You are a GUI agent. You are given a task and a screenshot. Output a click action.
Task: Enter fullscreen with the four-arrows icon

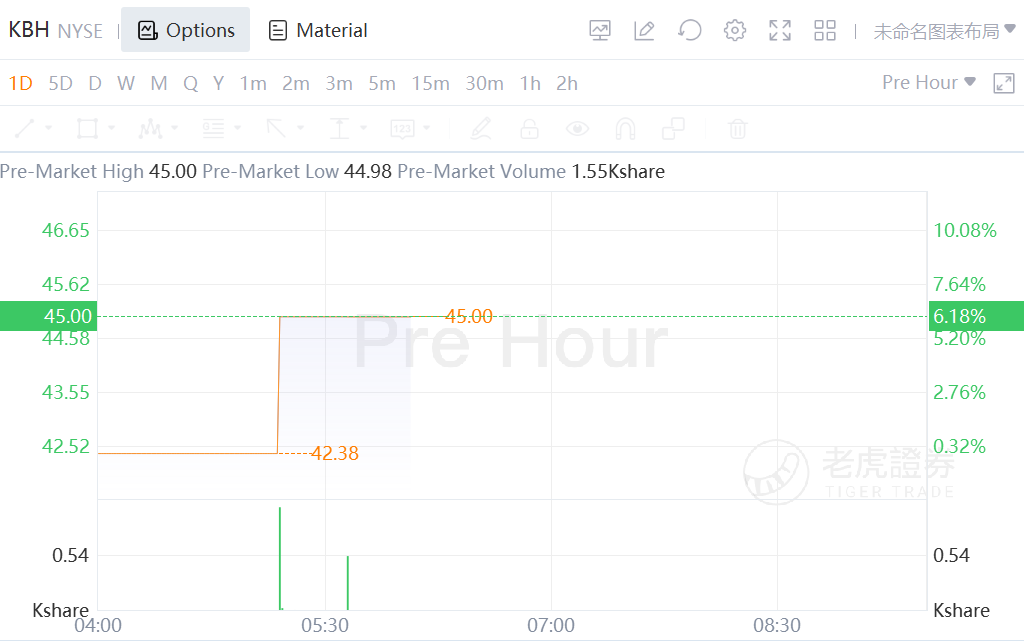click(x=780, y=31)
